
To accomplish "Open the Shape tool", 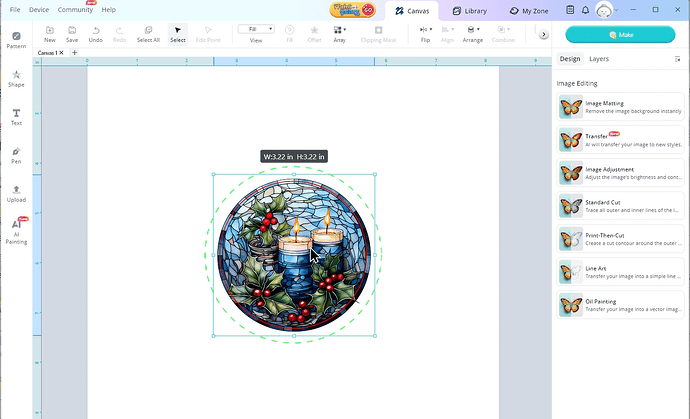I will point(16,78).
